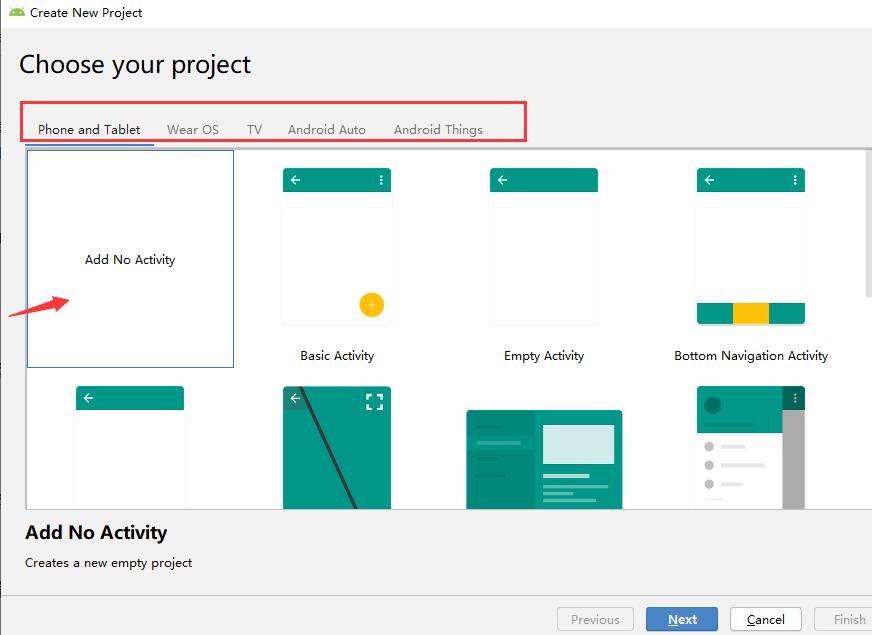This screenshot has width=872, height=635.
Task: Click the Previous button
Action: tap(595, 619)
